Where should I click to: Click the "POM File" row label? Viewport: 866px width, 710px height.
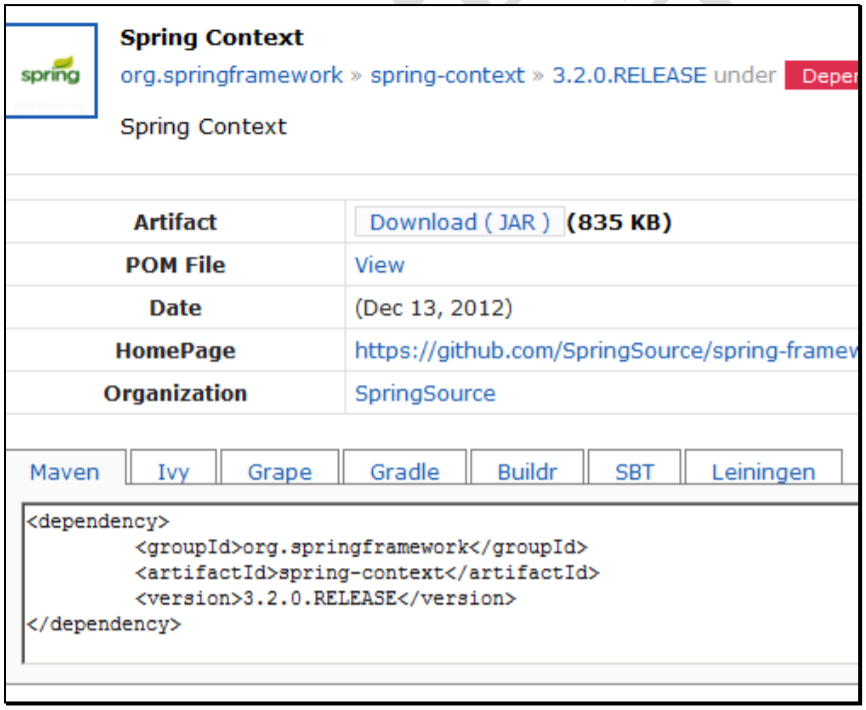[175, 265]
